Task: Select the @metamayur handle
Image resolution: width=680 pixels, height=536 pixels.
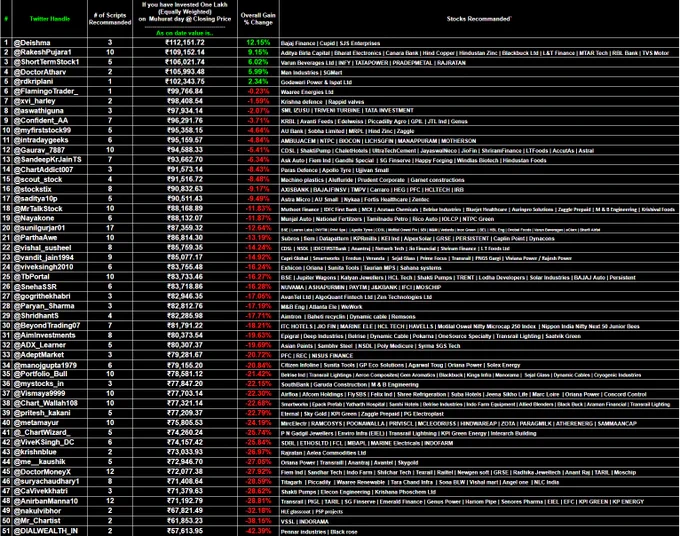Action: (x=36, y=423)
